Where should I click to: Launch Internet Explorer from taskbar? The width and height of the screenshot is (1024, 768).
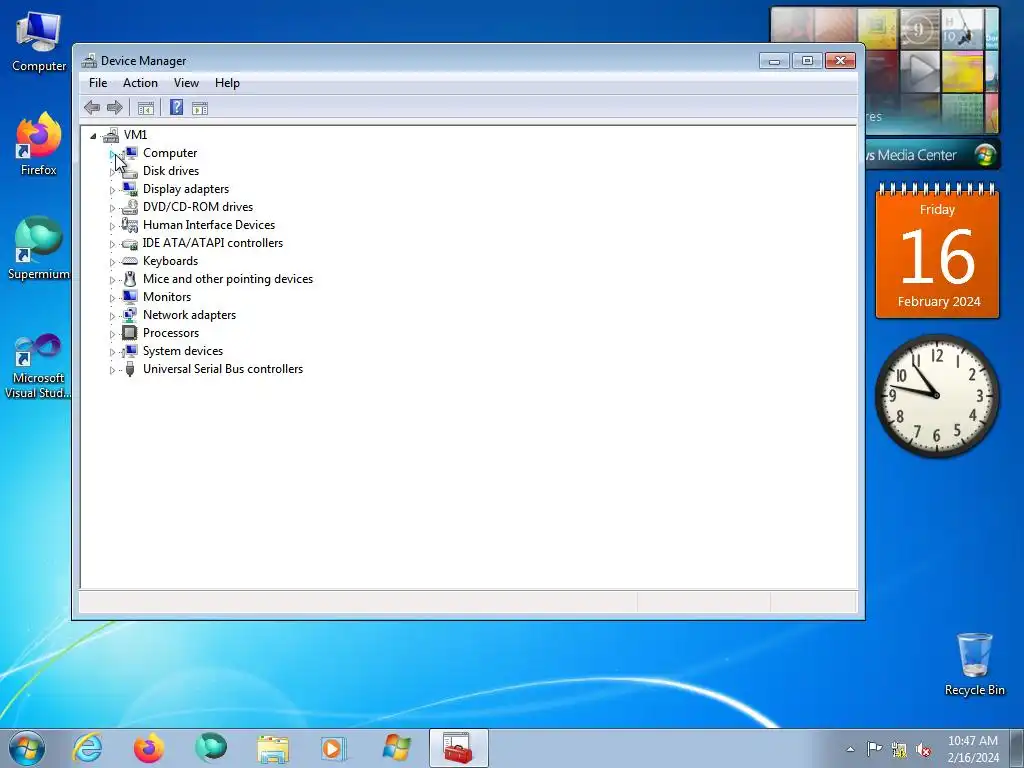88,748
